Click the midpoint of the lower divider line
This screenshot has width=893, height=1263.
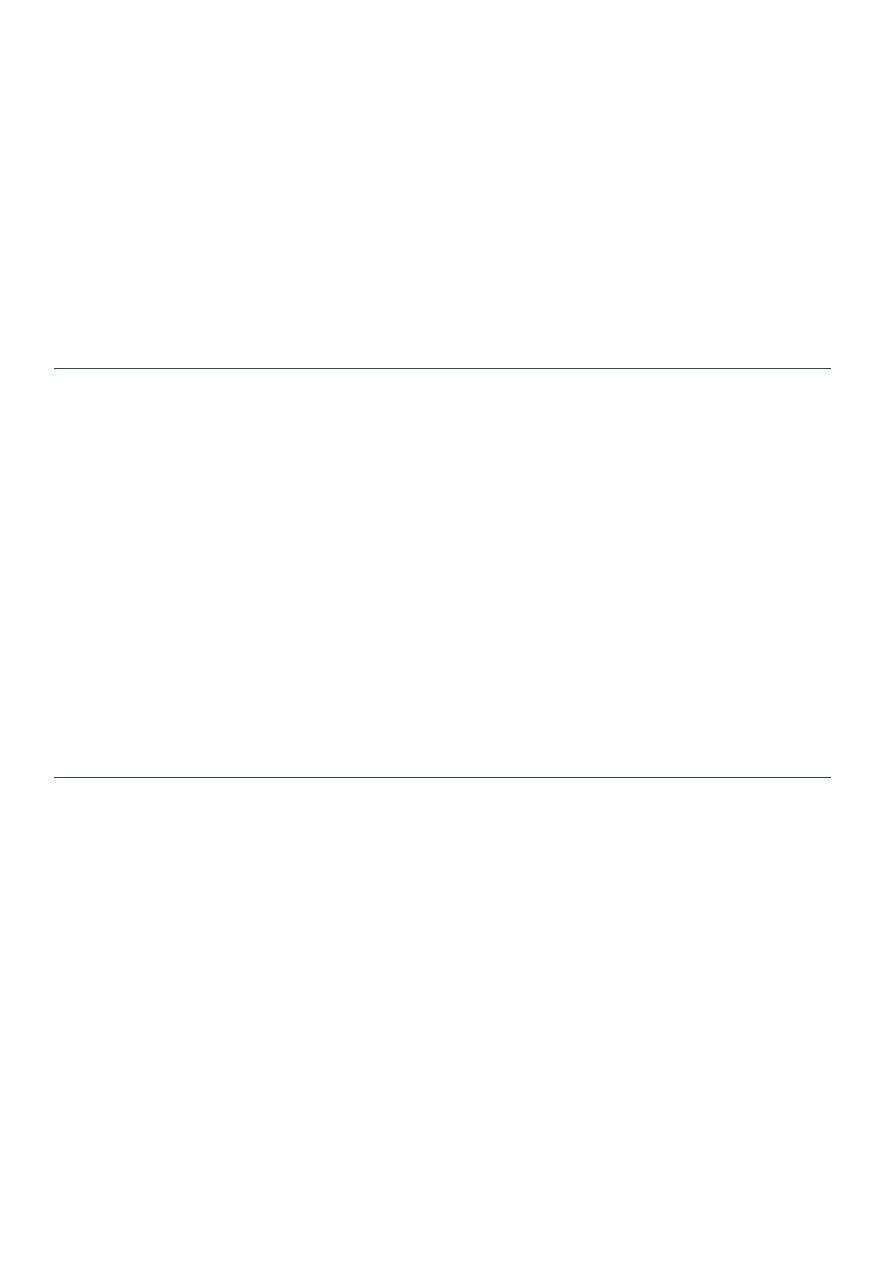[x=442, y=777]
